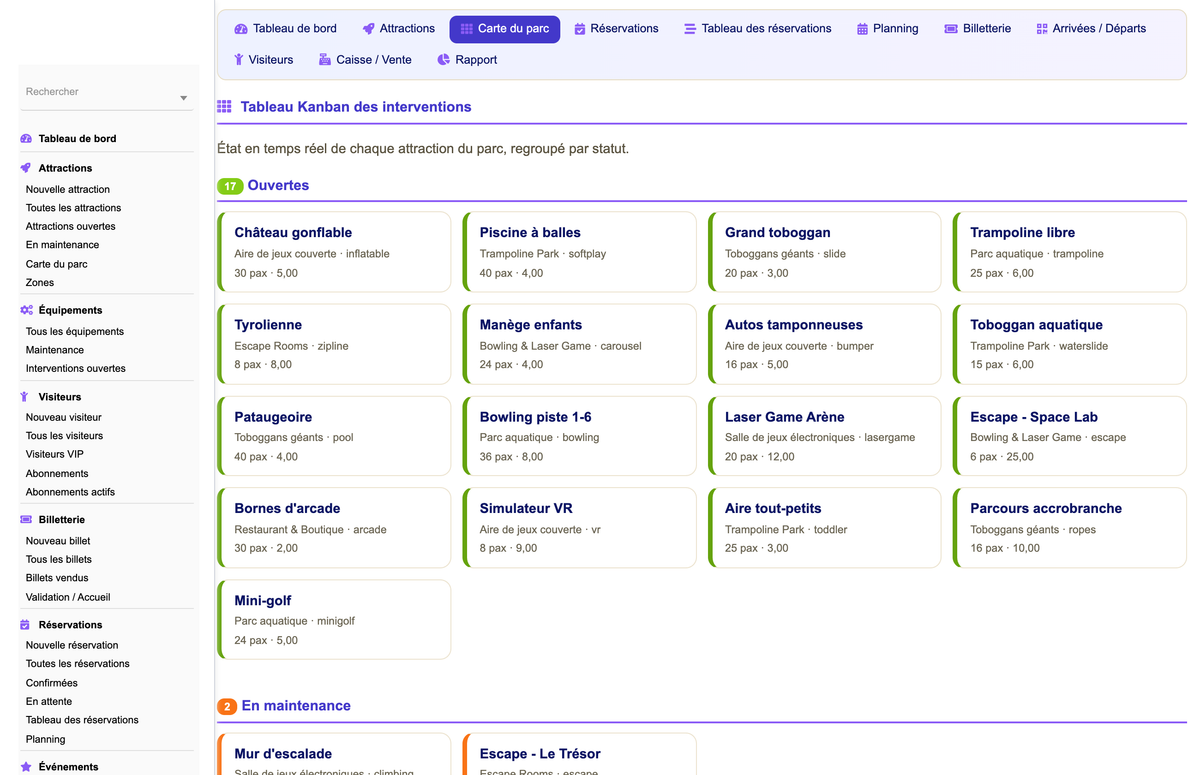This screenshot has height=775, width=1200.
Task: Open the Piscine à balles card
Action: 579,252
